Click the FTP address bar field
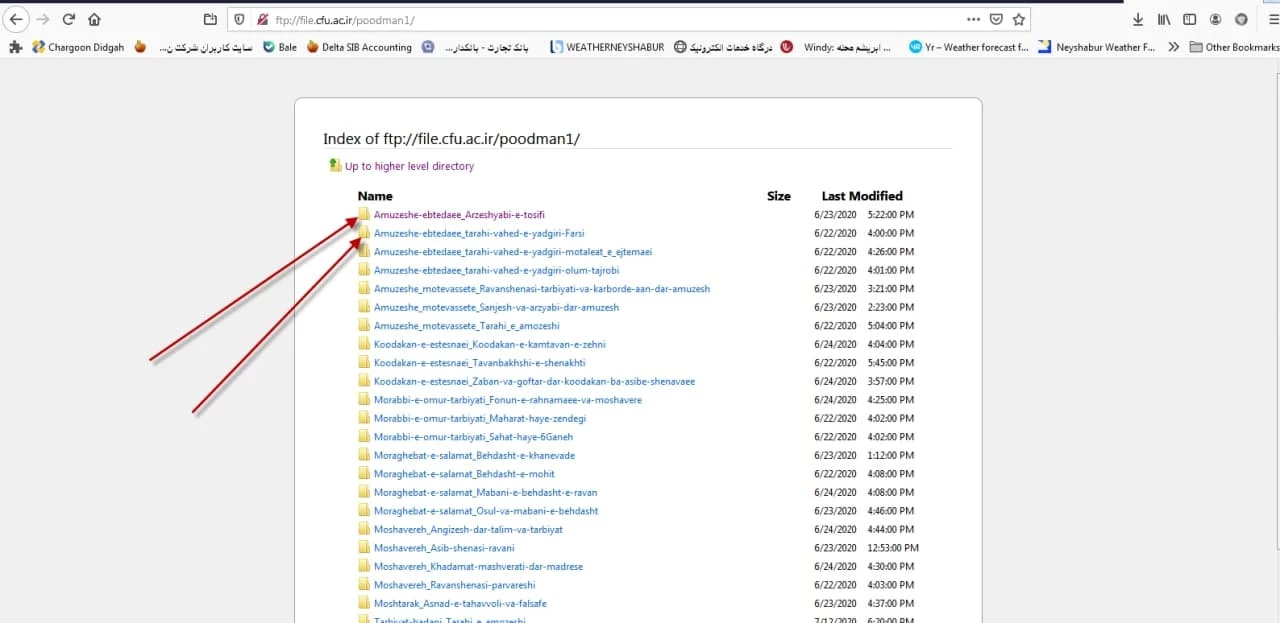 tap(600, 19)
